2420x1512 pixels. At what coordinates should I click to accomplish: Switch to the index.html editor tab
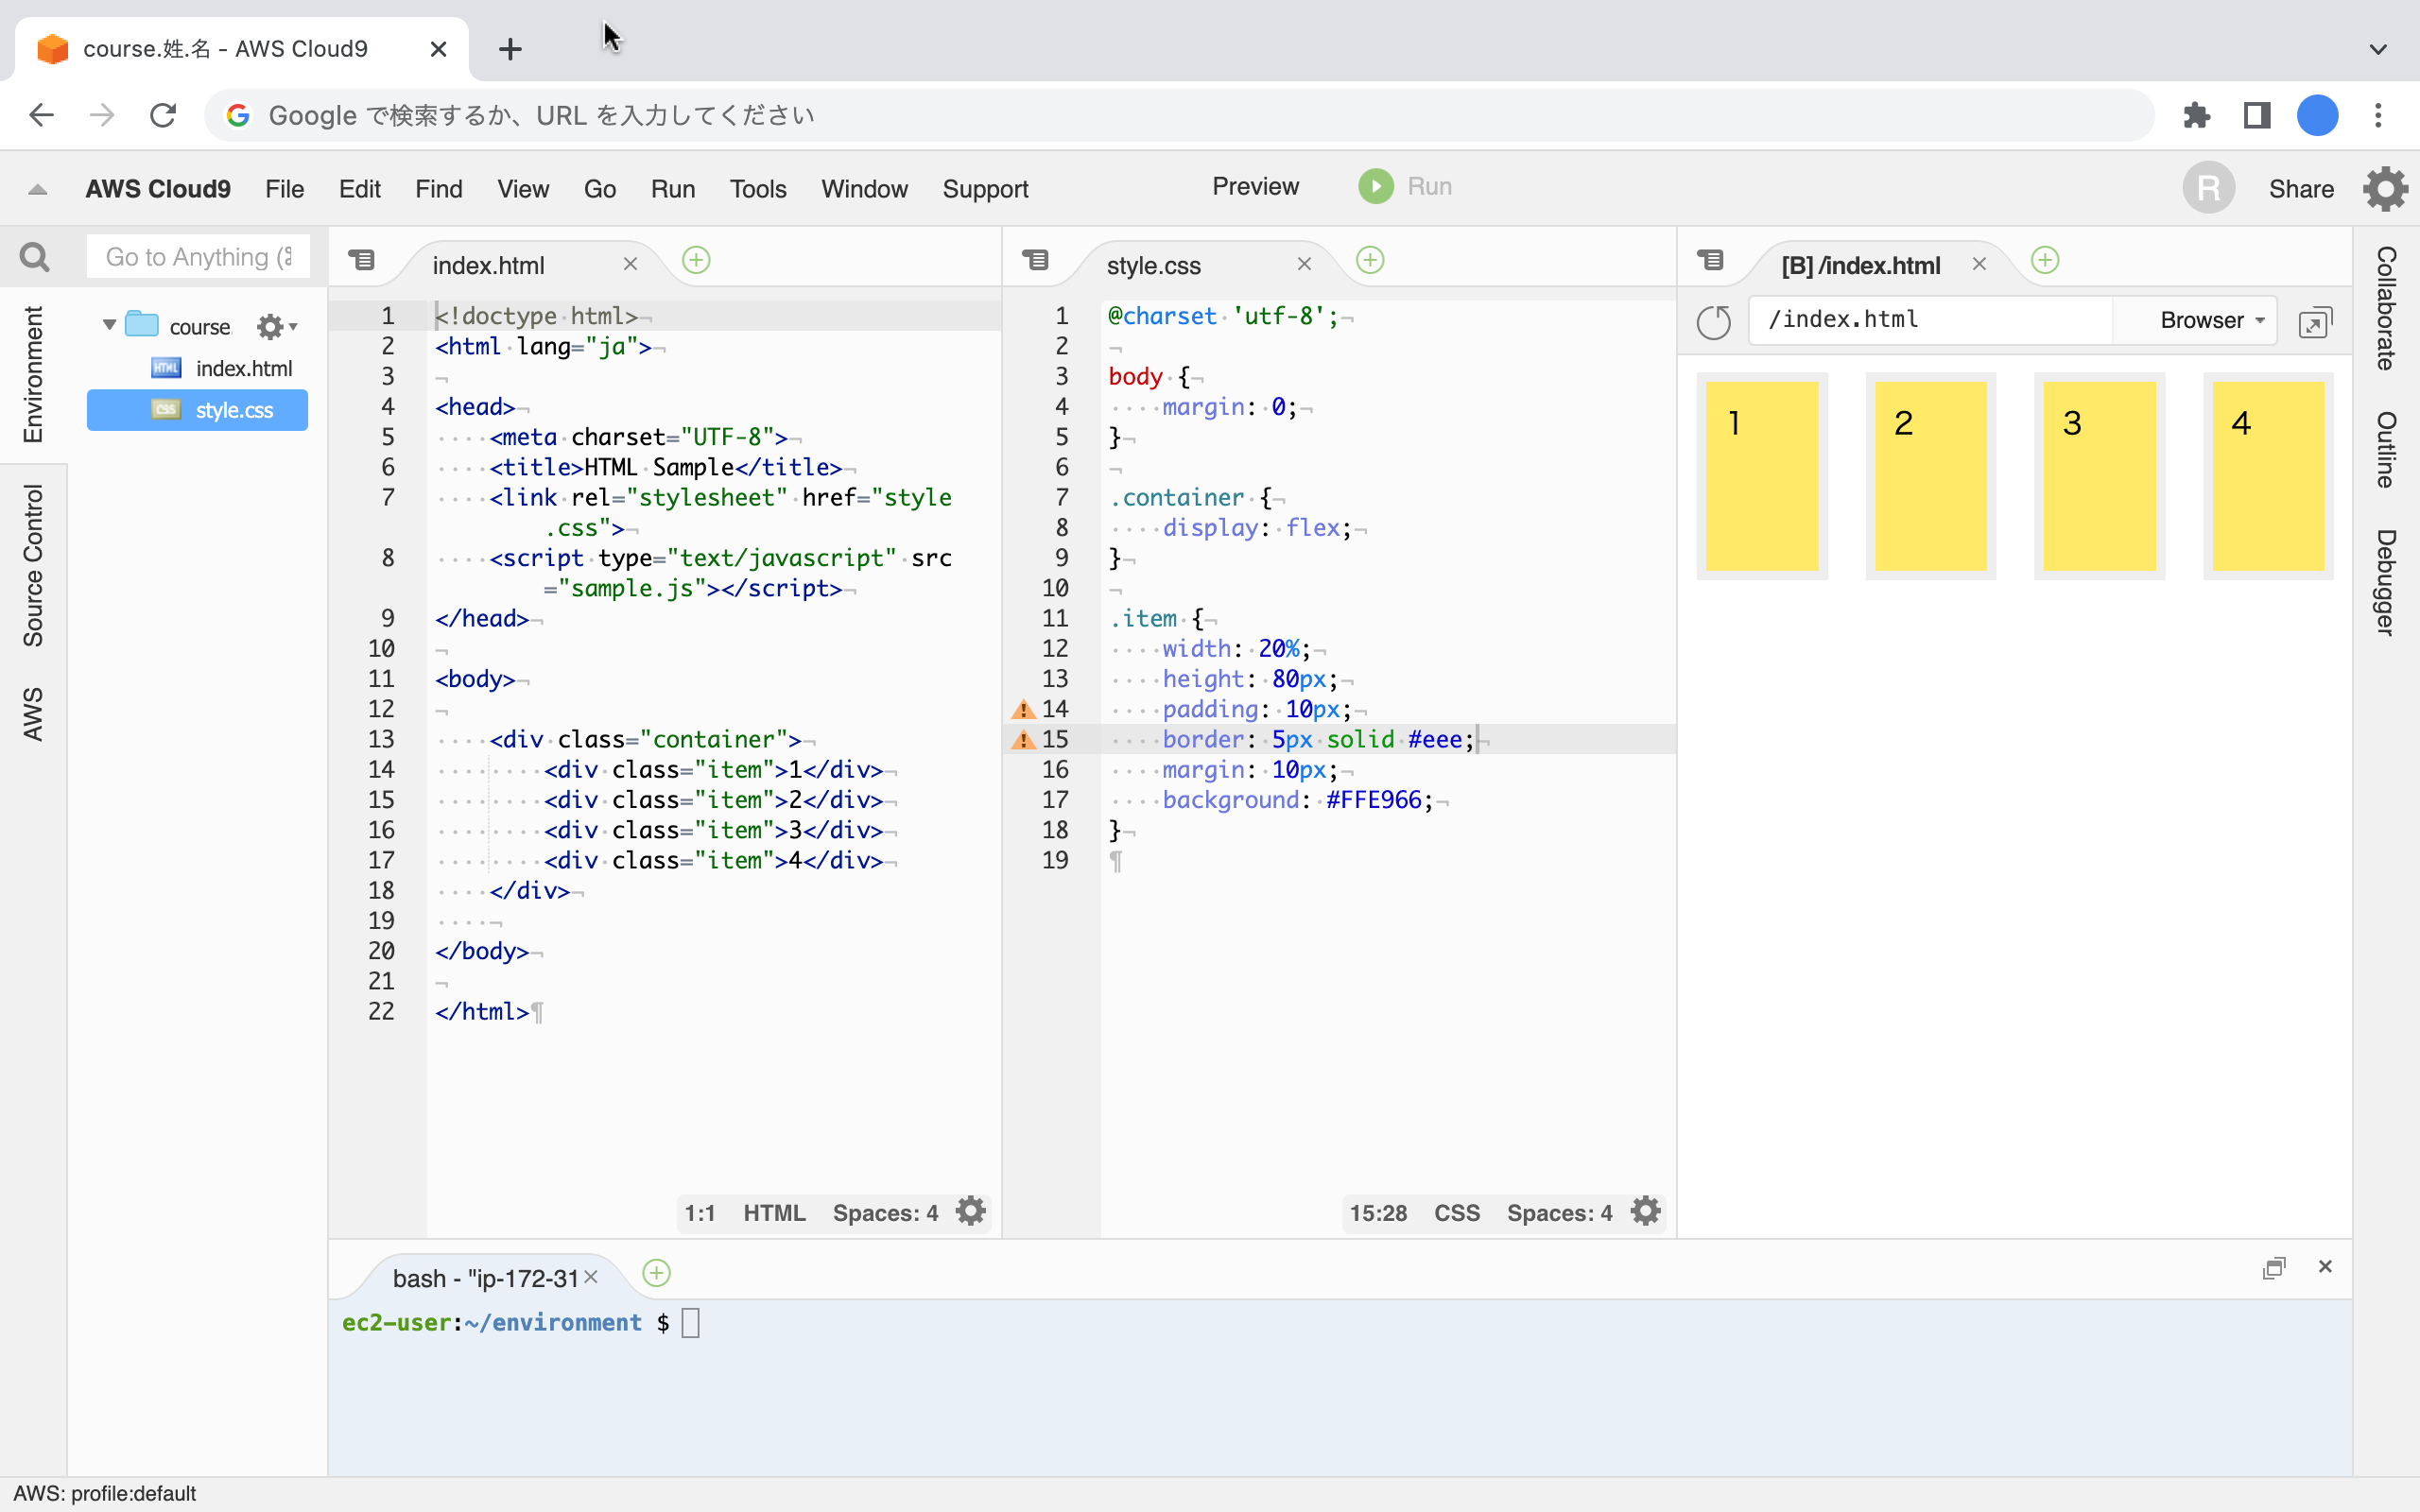(x=488, y=265)
